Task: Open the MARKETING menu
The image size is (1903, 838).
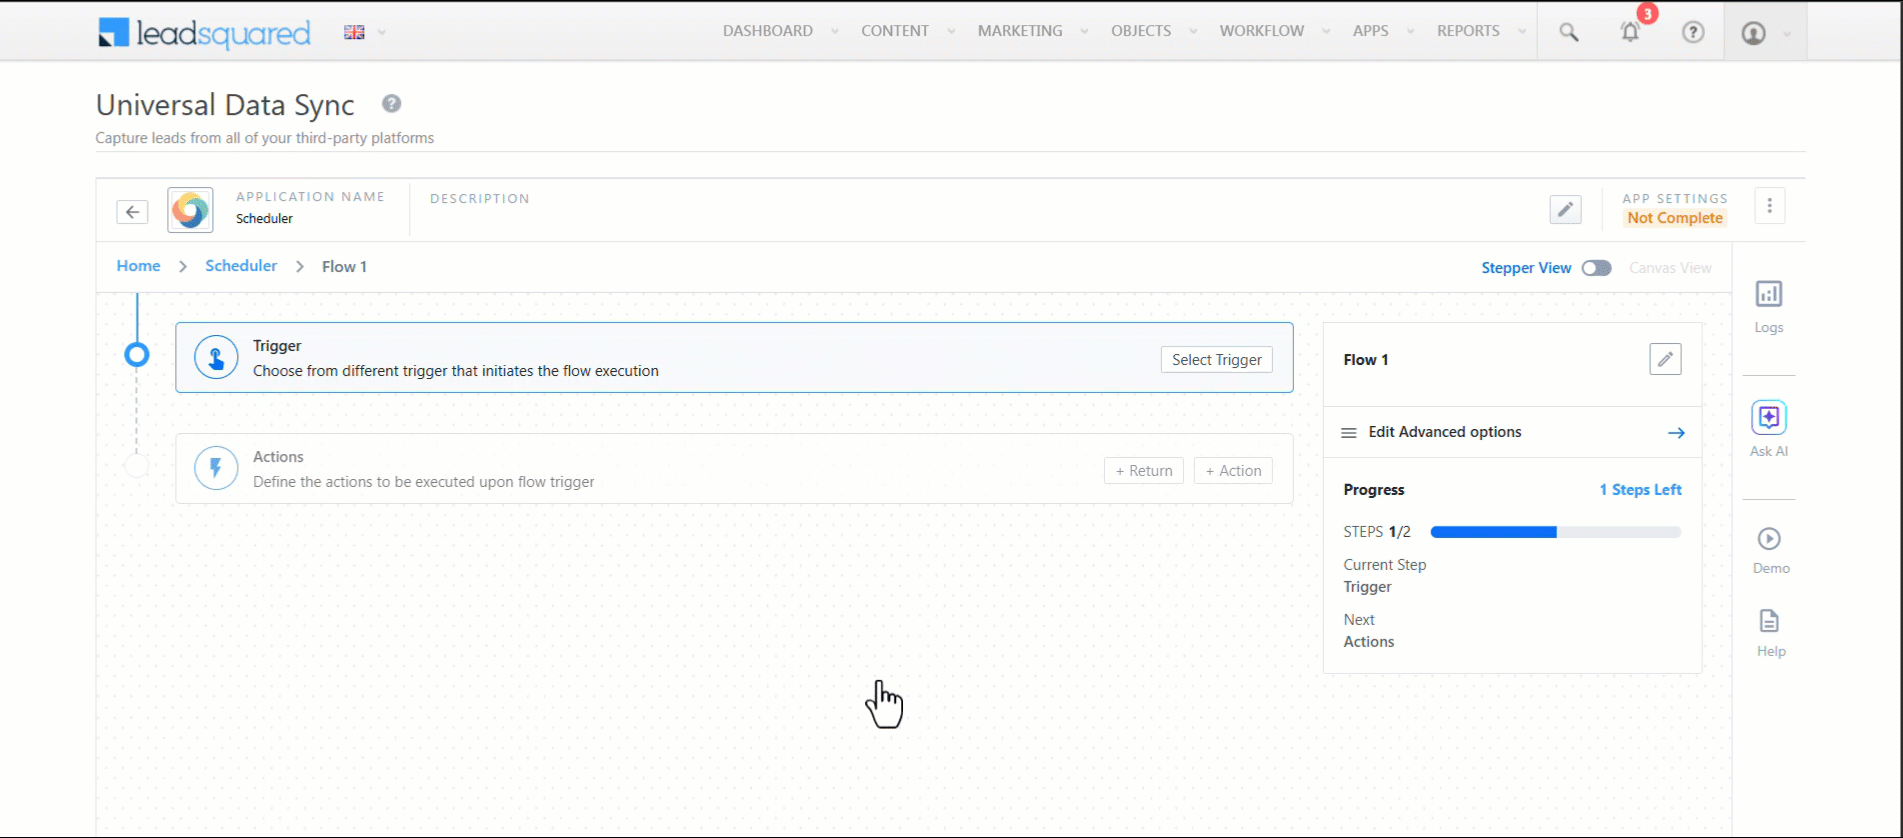Action: pos(1020,31)
